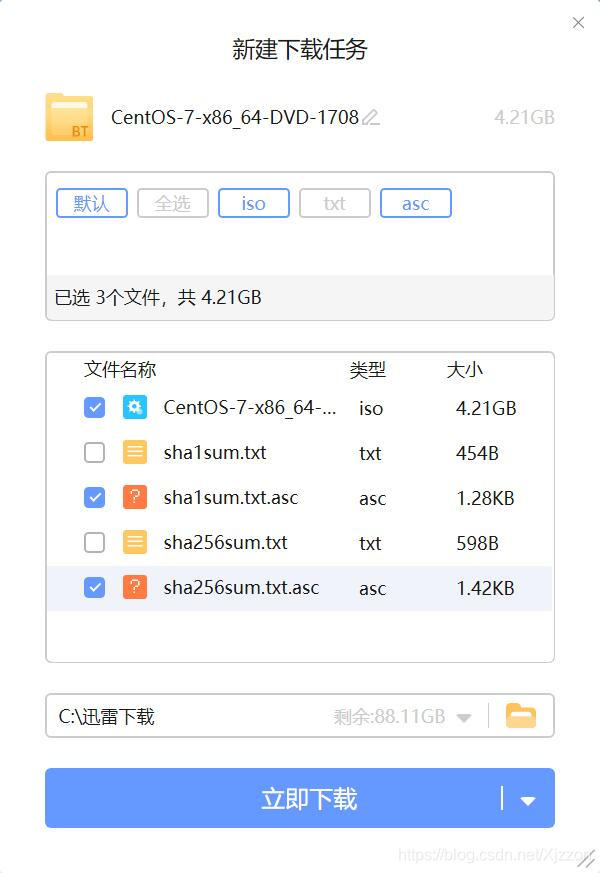The width and height of the screenshot is (600, 873).
Task: Uncheck the sha1sum.txt.asc checkbox
Action: 95,497
